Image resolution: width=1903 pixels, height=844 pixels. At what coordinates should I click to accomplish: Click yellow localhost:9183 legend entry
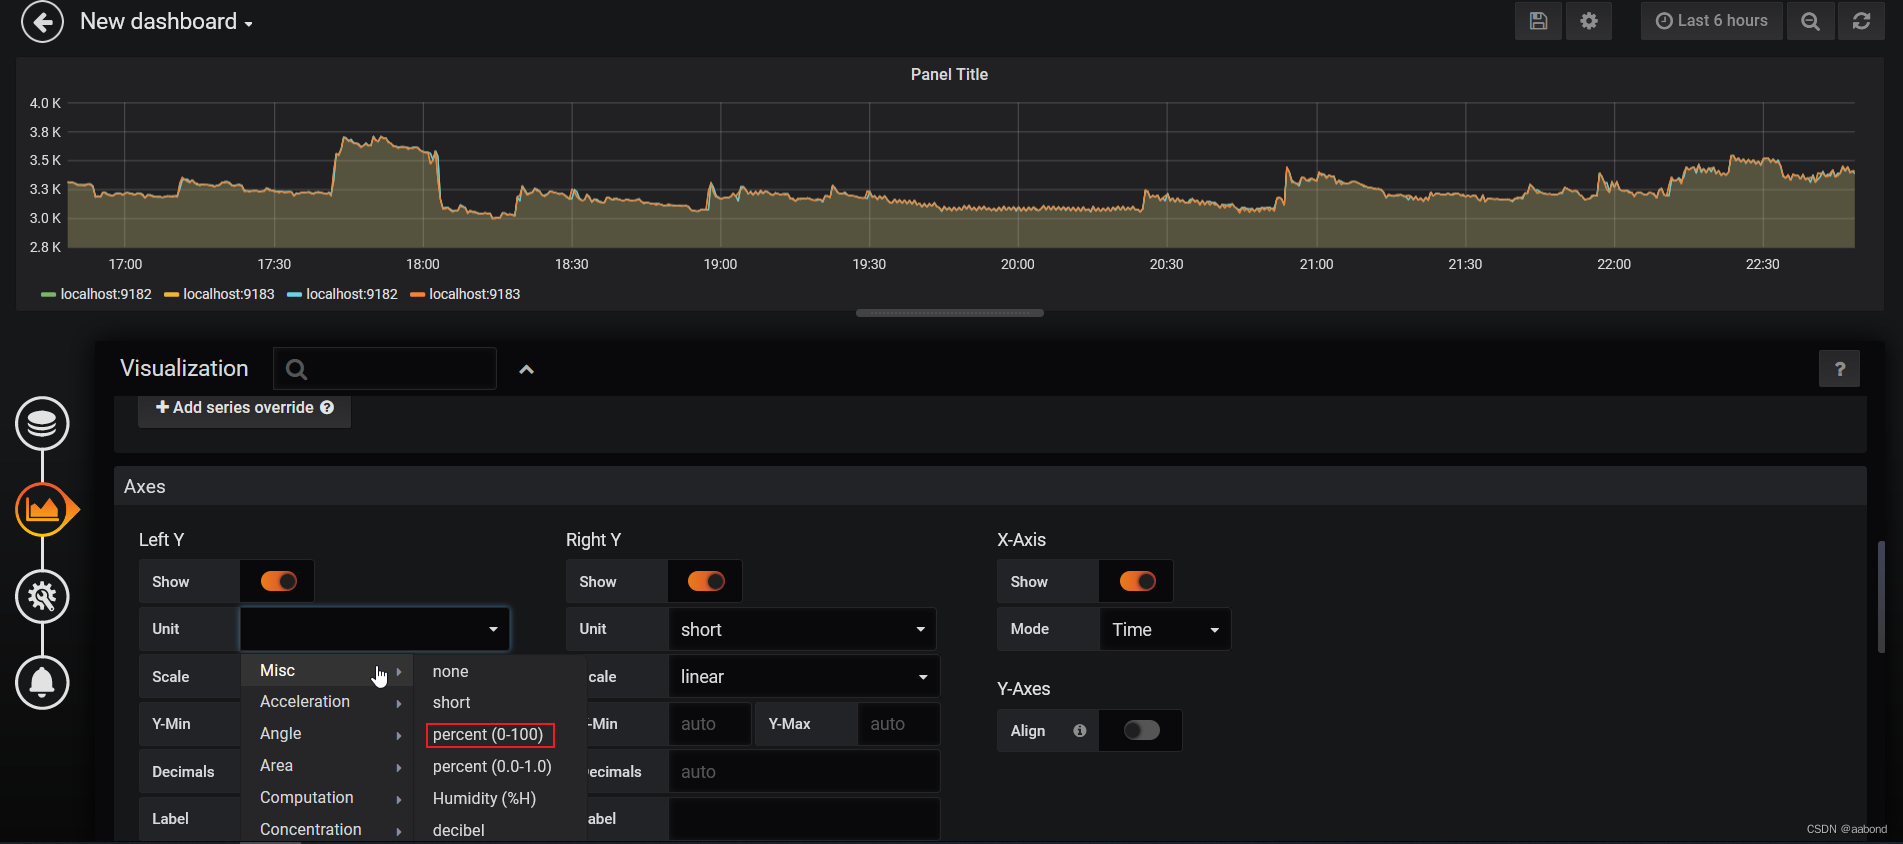219,294
